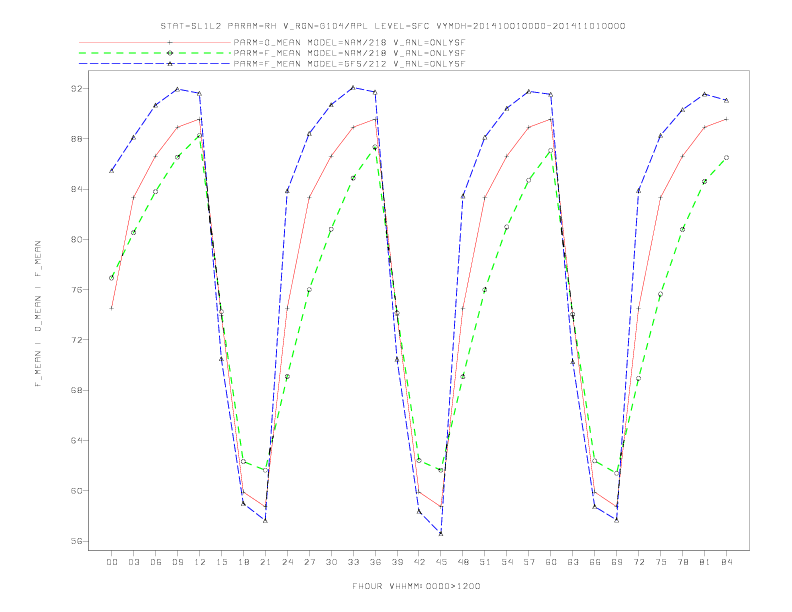792x612 pixels.
Task: Click the x-axis title FHOUR VHHMM:0000>1200
Action: 416,586
